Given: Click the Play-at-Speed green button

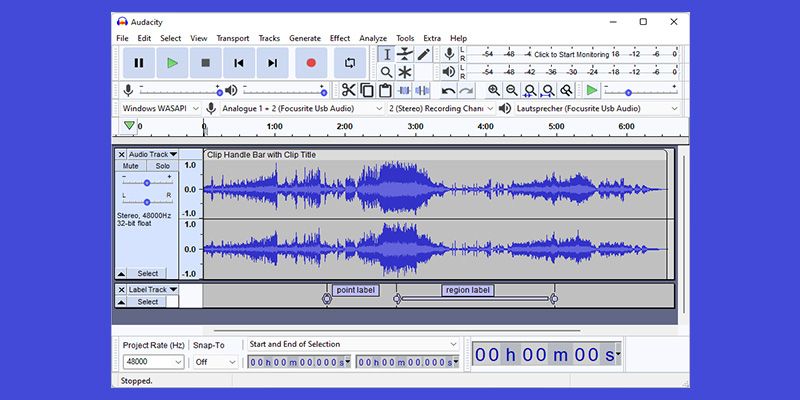Looking at the screenshot, I should pyautogui.click(x=592, y=90).
